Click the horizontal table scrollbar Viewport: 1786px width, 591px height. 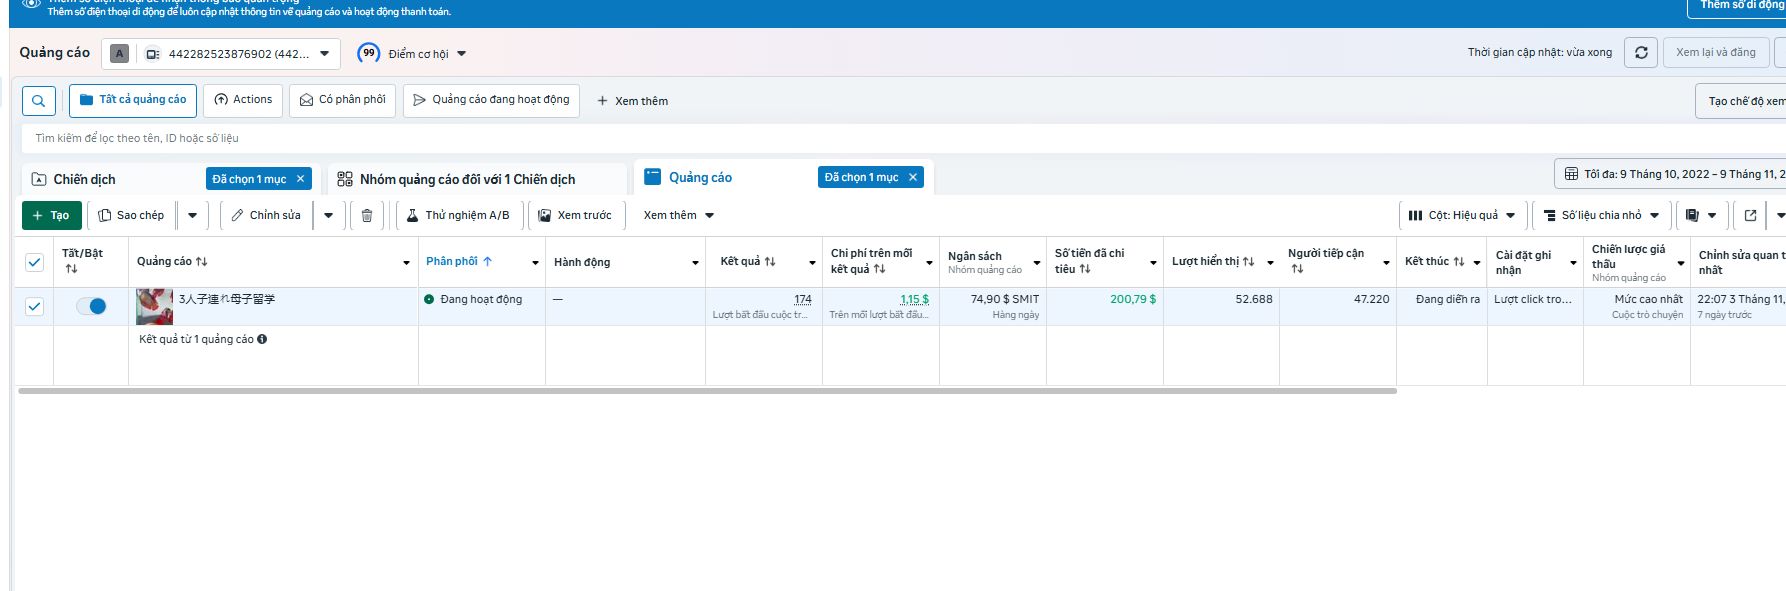pos(707,391)
